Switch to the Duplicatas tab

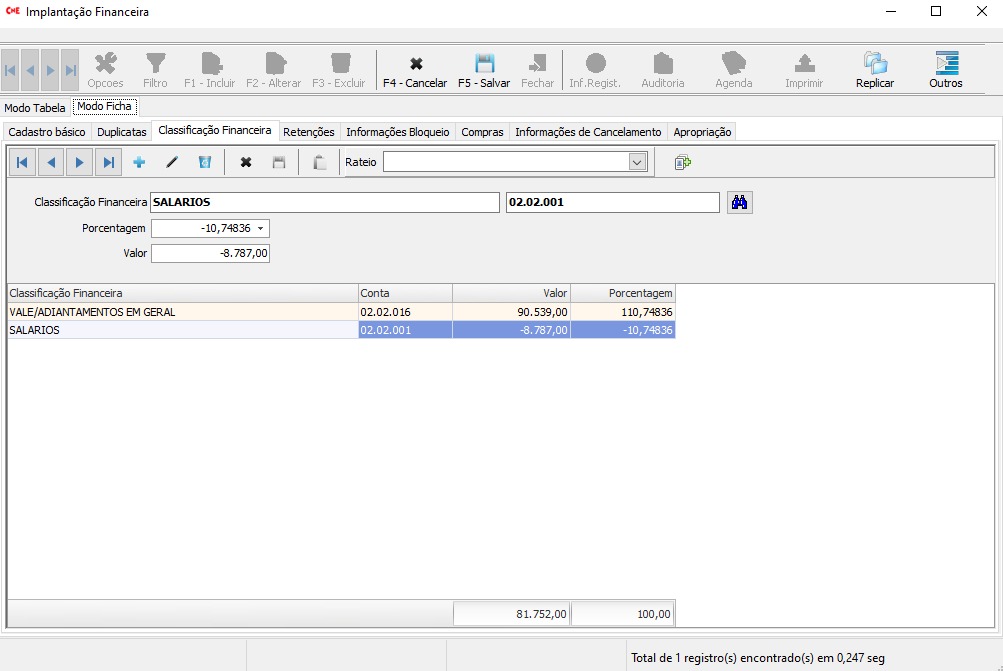point(122,132)
